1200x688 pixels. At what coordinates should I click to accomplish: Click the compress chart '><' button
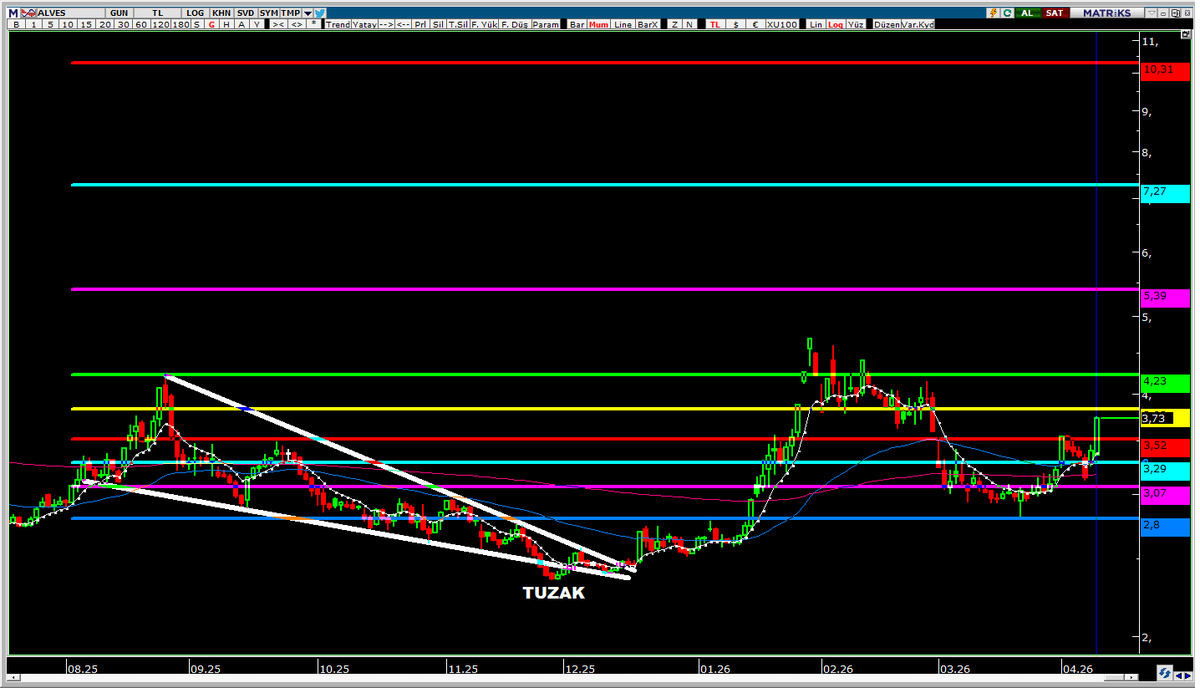click(278, 24)
